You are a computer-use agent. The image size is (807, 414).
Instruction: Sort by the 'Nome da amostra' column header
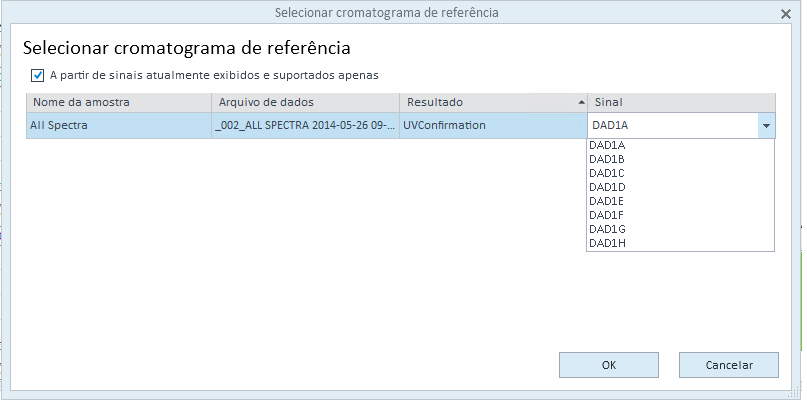tap(119, 102)
